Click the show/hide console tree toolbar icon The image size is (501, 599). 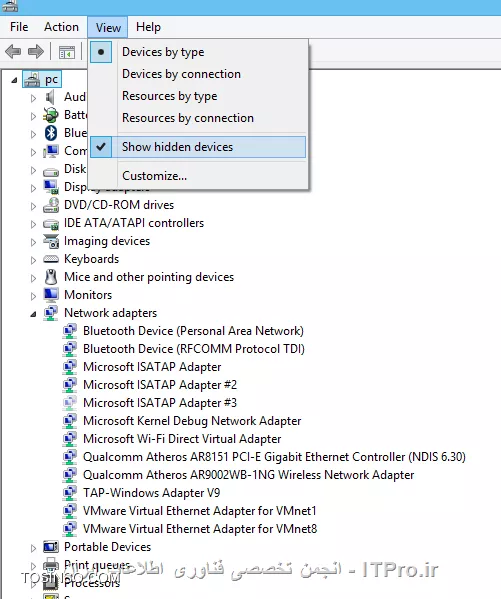pyautogui.click(x=67, y=52)
